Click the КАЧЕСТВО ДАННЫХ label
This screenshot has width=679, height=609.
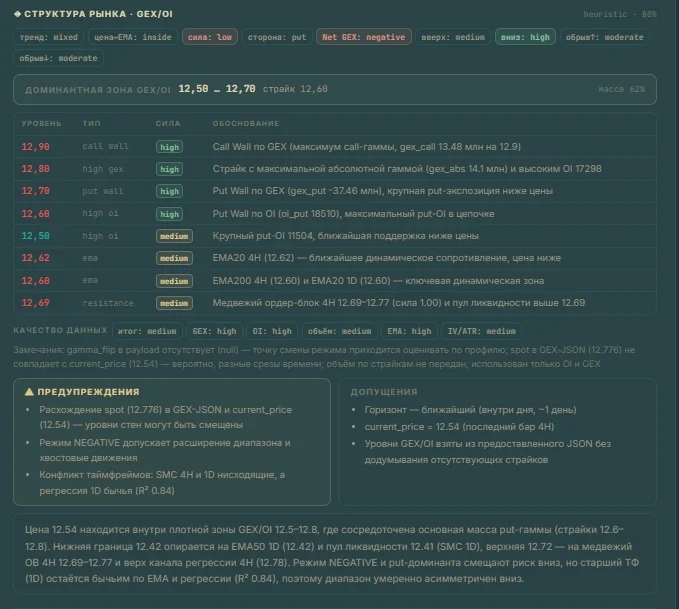(60, 330)
